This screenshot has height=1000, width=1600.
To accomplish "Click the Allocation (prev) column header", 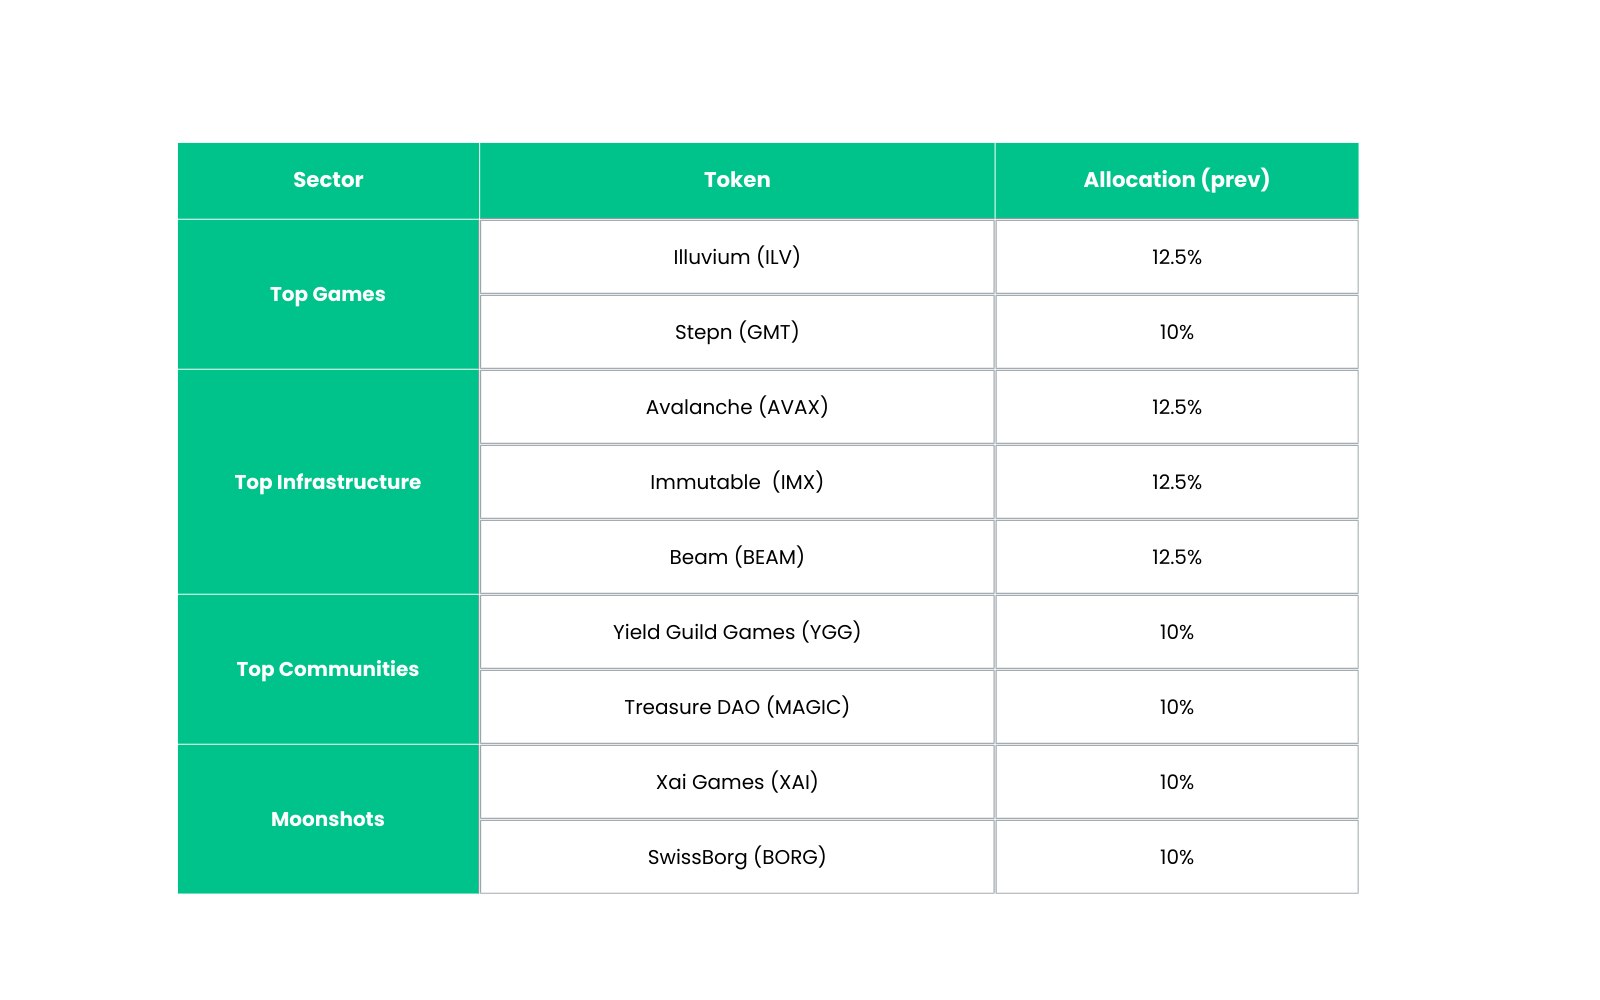I will tap(1176, 180).
